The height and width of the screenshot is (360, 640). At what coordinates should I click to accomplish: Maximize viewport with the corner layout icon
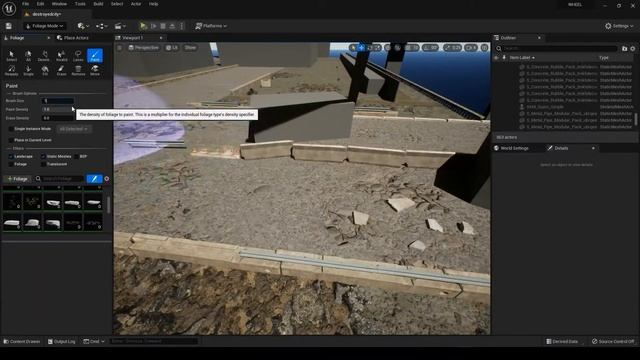point(484,48)
